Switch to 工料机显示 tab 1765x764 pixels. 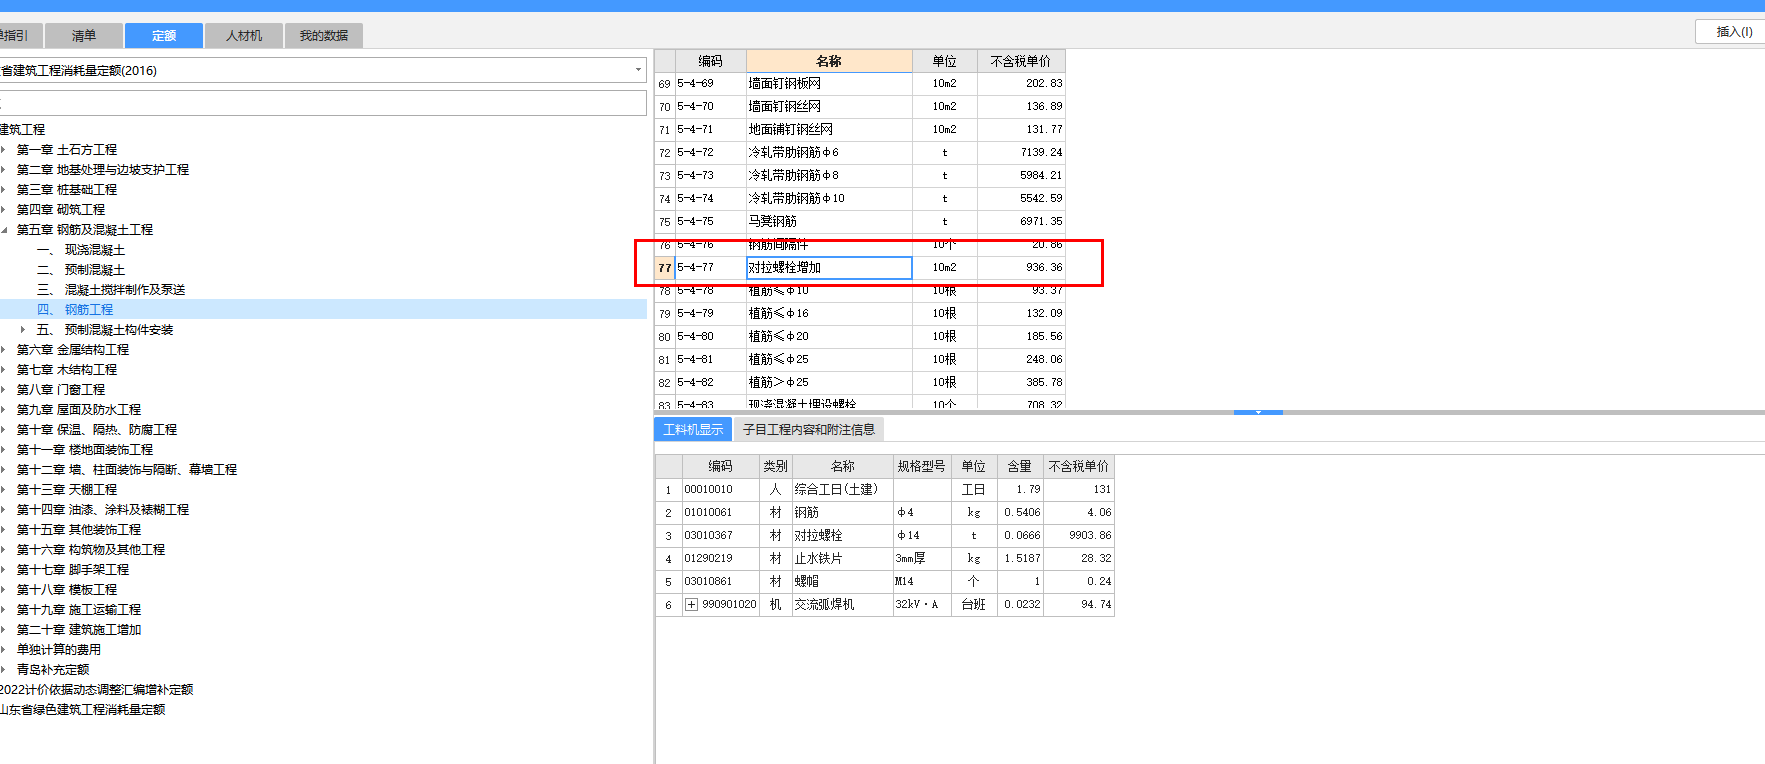pyautogui.click(x=693, y=430)
